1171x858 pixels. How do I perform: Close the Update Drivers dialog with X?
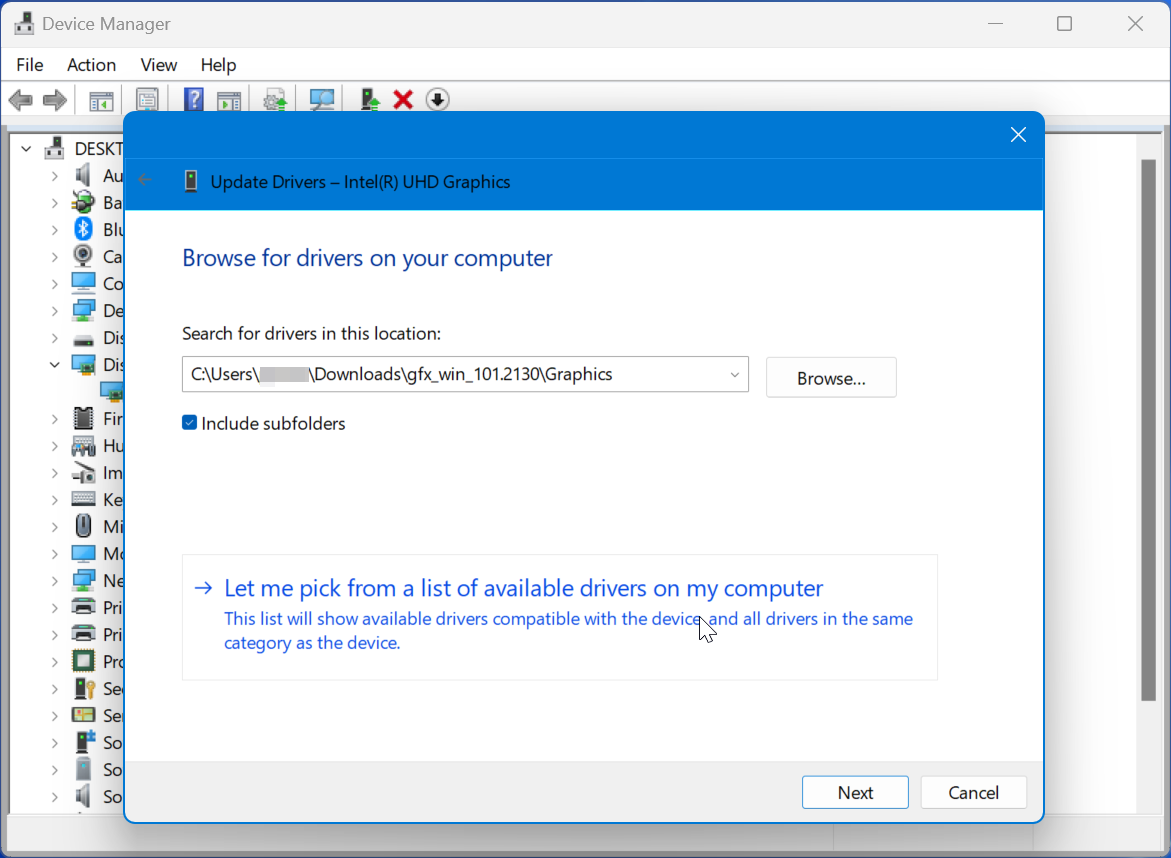(1018, 134)
